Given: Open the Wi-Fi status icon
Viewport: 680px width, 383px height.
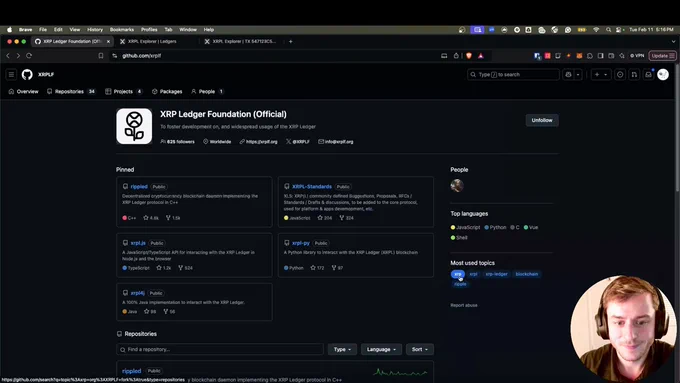Looking at the screenshot, I should tap(596, 29).
